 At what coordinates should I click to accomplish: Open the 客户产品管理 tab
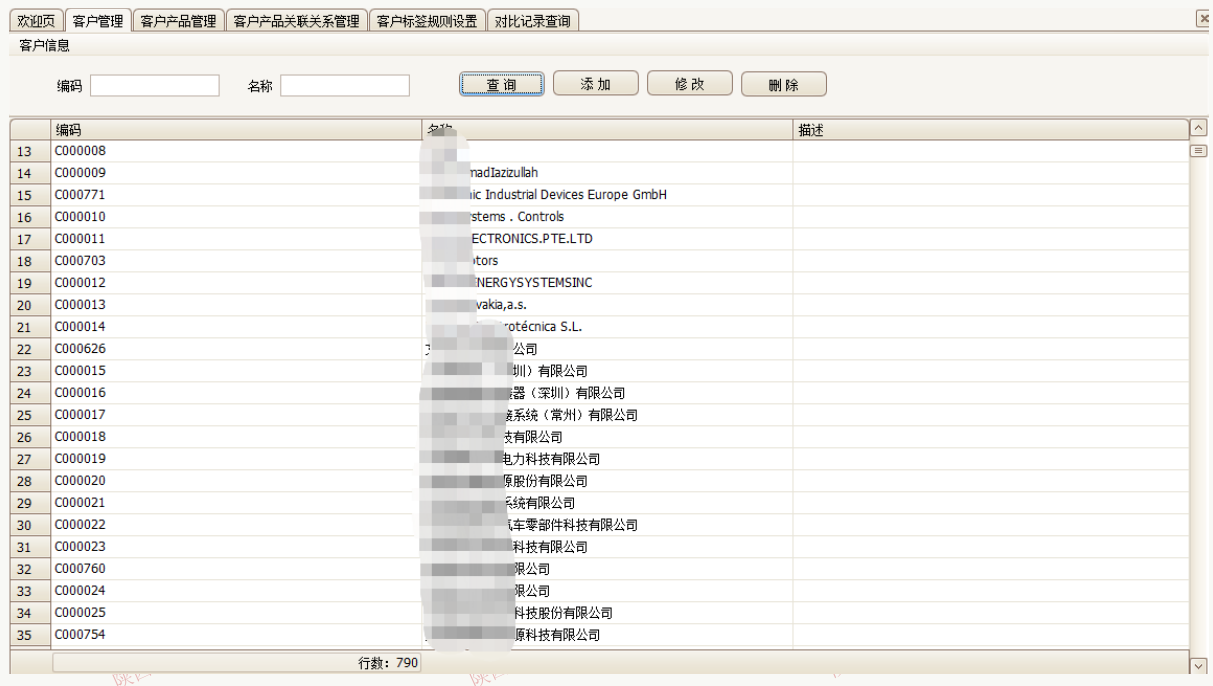tap(178, 21)
